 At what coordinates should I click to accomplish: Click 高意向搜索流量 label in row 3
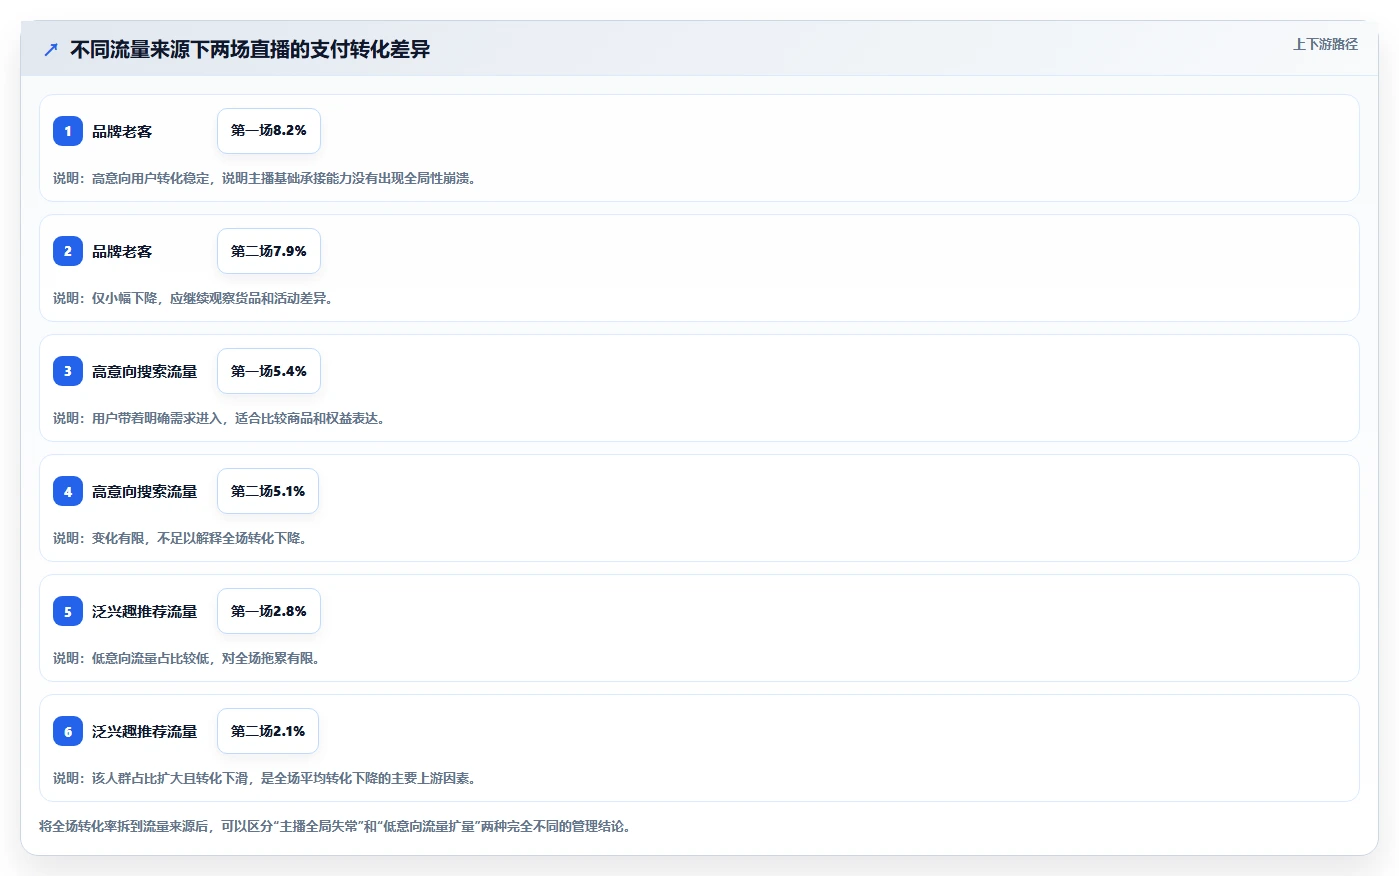click(145, 371)
